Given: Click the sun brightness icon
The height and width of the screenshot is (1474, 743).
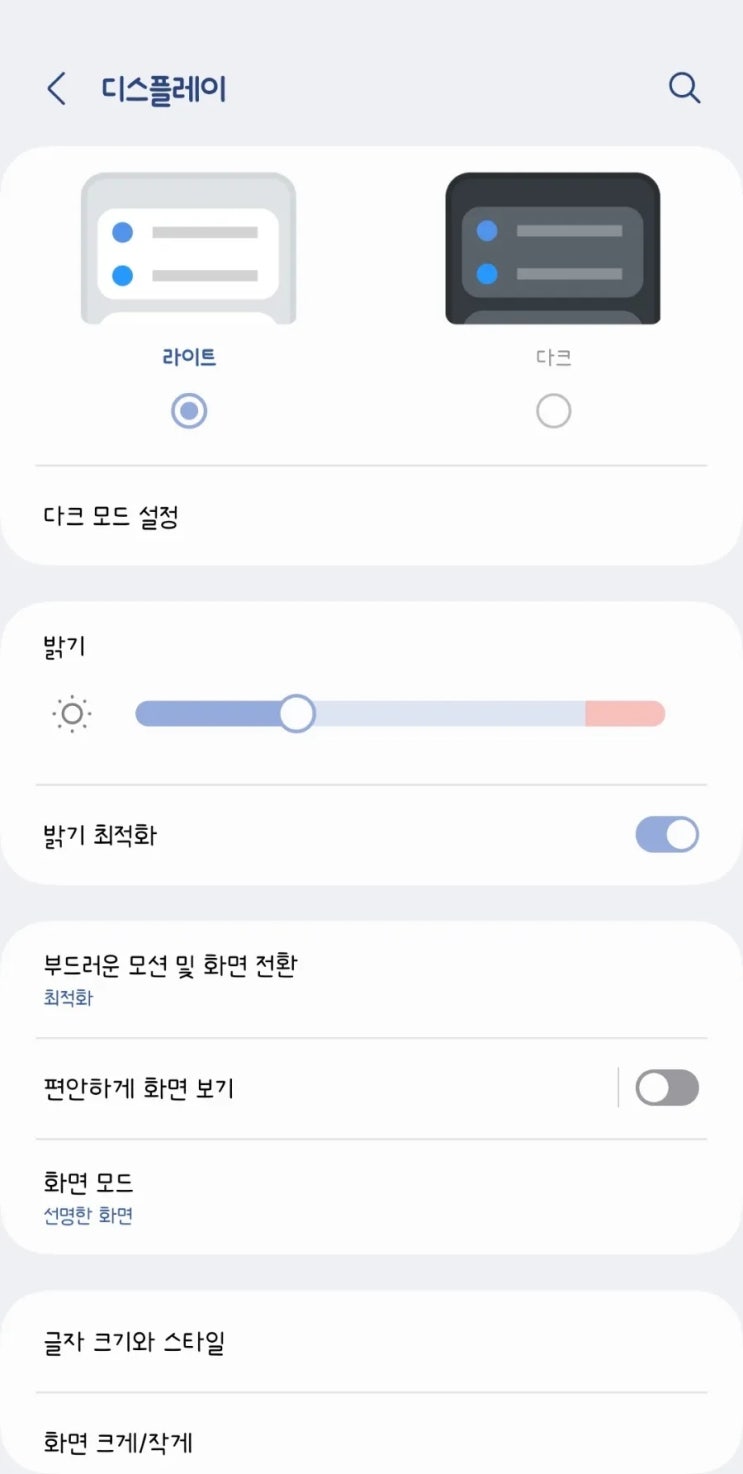Looking at the screenshot, I should [72, 714].
